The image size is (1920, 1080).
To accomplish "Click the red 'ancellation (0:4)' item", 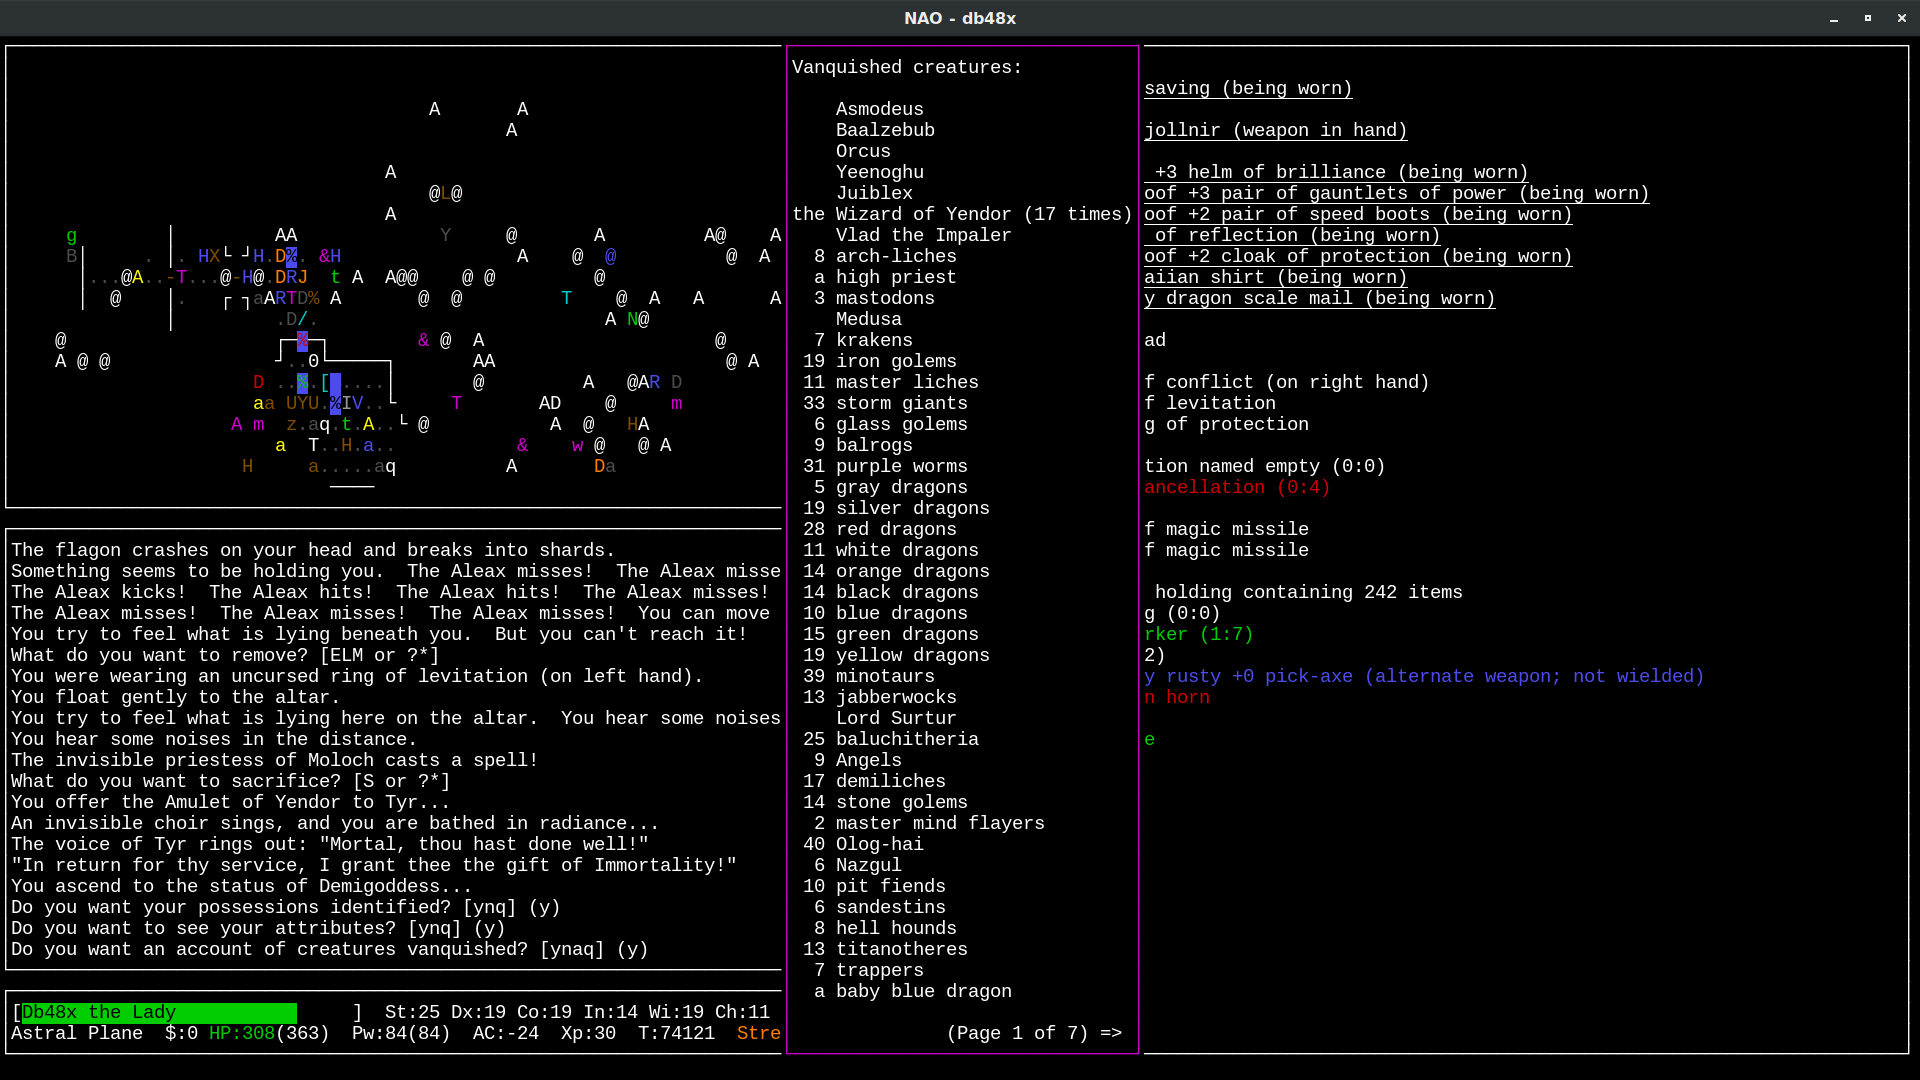I will [x=1237, y=487].
